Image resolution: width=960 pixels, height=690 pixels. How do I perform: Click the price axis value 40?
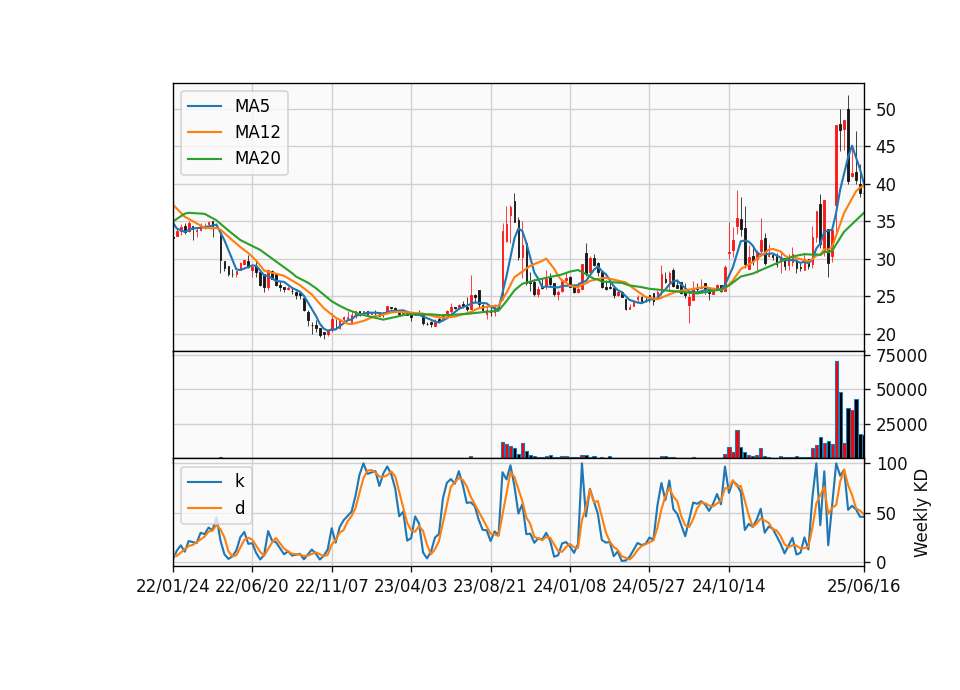point(885,184)
